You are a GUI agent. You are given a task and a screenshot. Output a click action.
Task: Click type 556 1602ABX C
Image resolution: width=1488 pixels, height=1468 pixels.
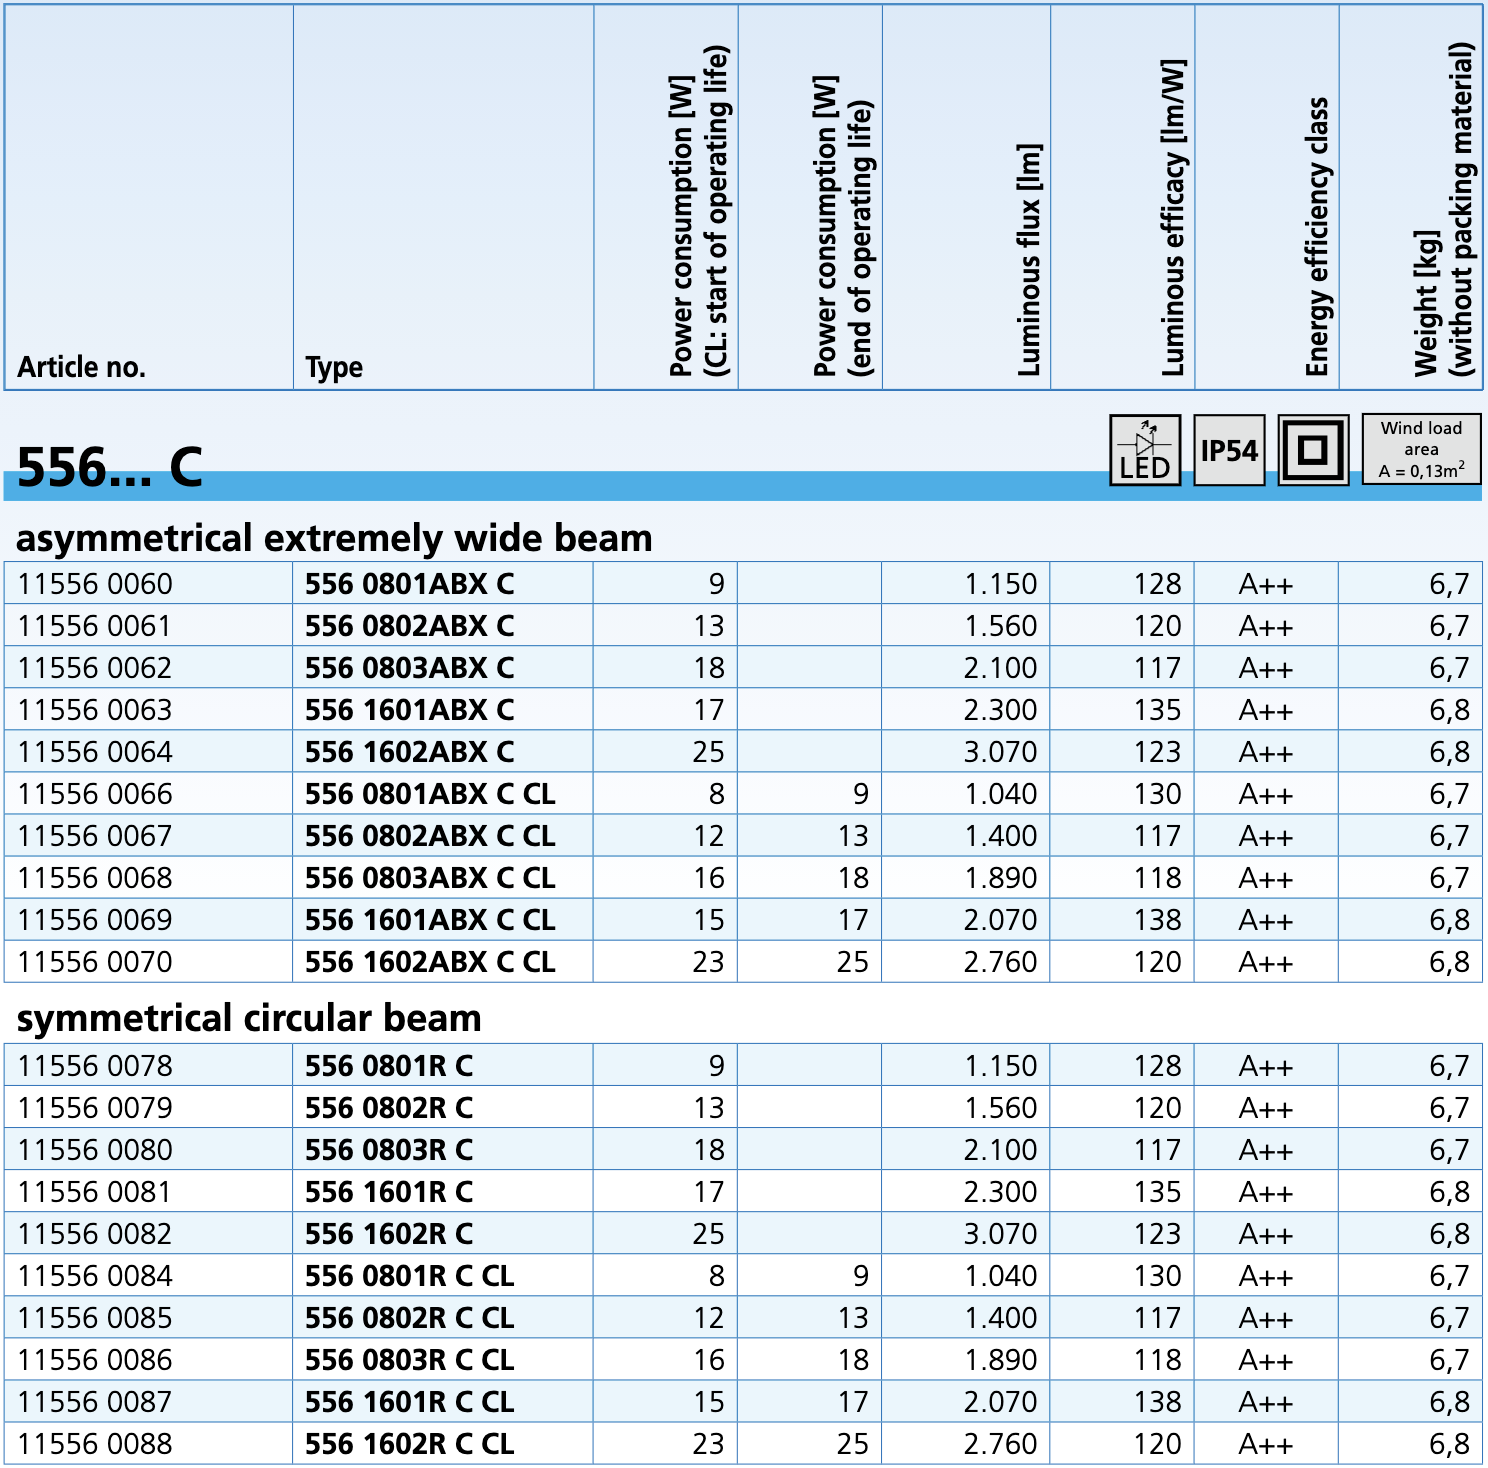410,752
